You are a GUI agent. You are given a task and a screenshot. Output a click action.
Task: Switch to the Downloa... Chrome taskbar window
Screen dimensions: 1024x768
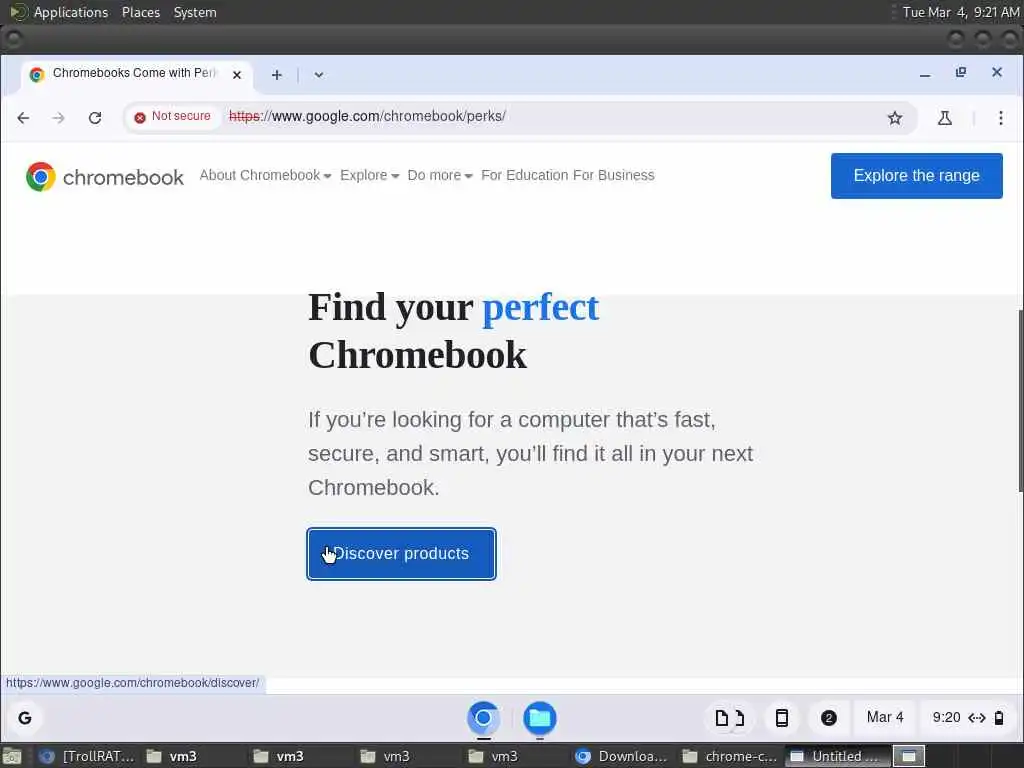(x=620, y=756)
